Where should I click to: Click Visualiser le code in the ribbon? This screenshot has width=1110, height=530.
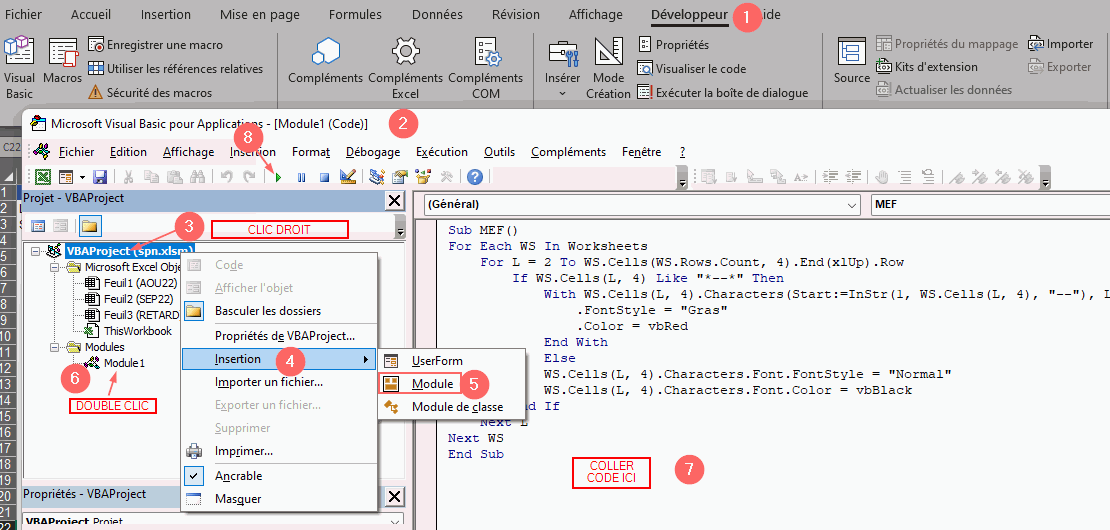coord(700,69)
